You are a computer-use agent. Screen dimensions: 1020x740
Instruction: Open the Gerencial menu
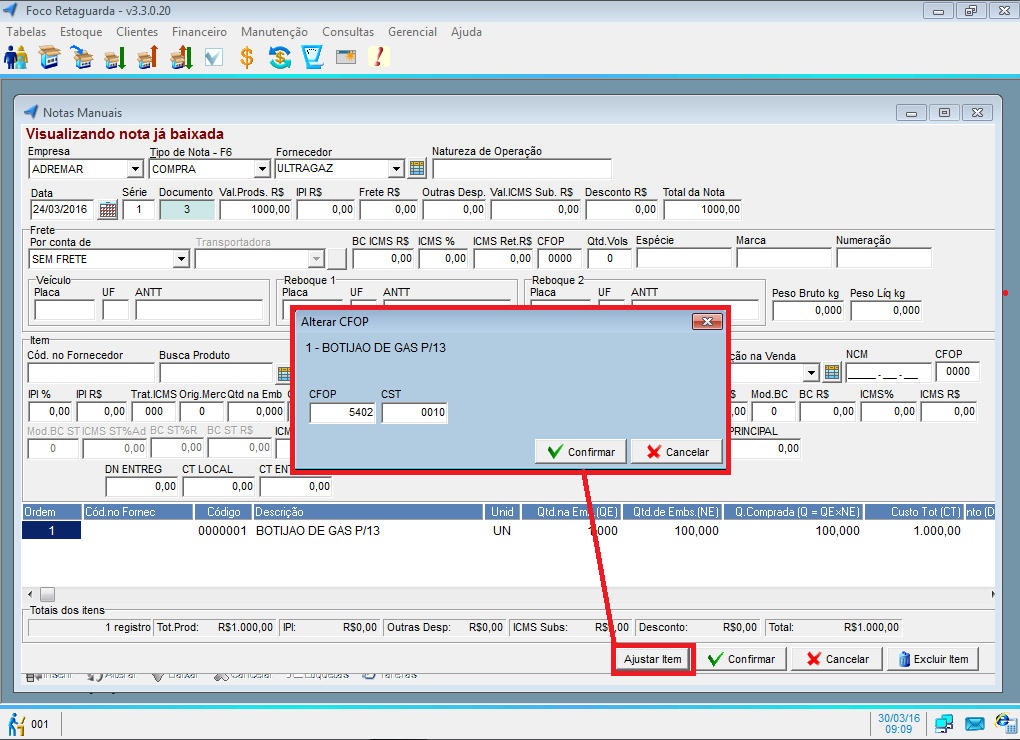[412, 32]
